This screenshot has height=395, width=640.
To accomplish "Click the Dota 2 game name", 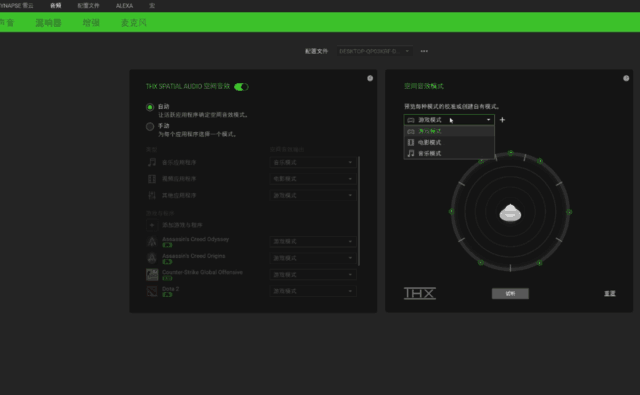I will tap(171, 288).
